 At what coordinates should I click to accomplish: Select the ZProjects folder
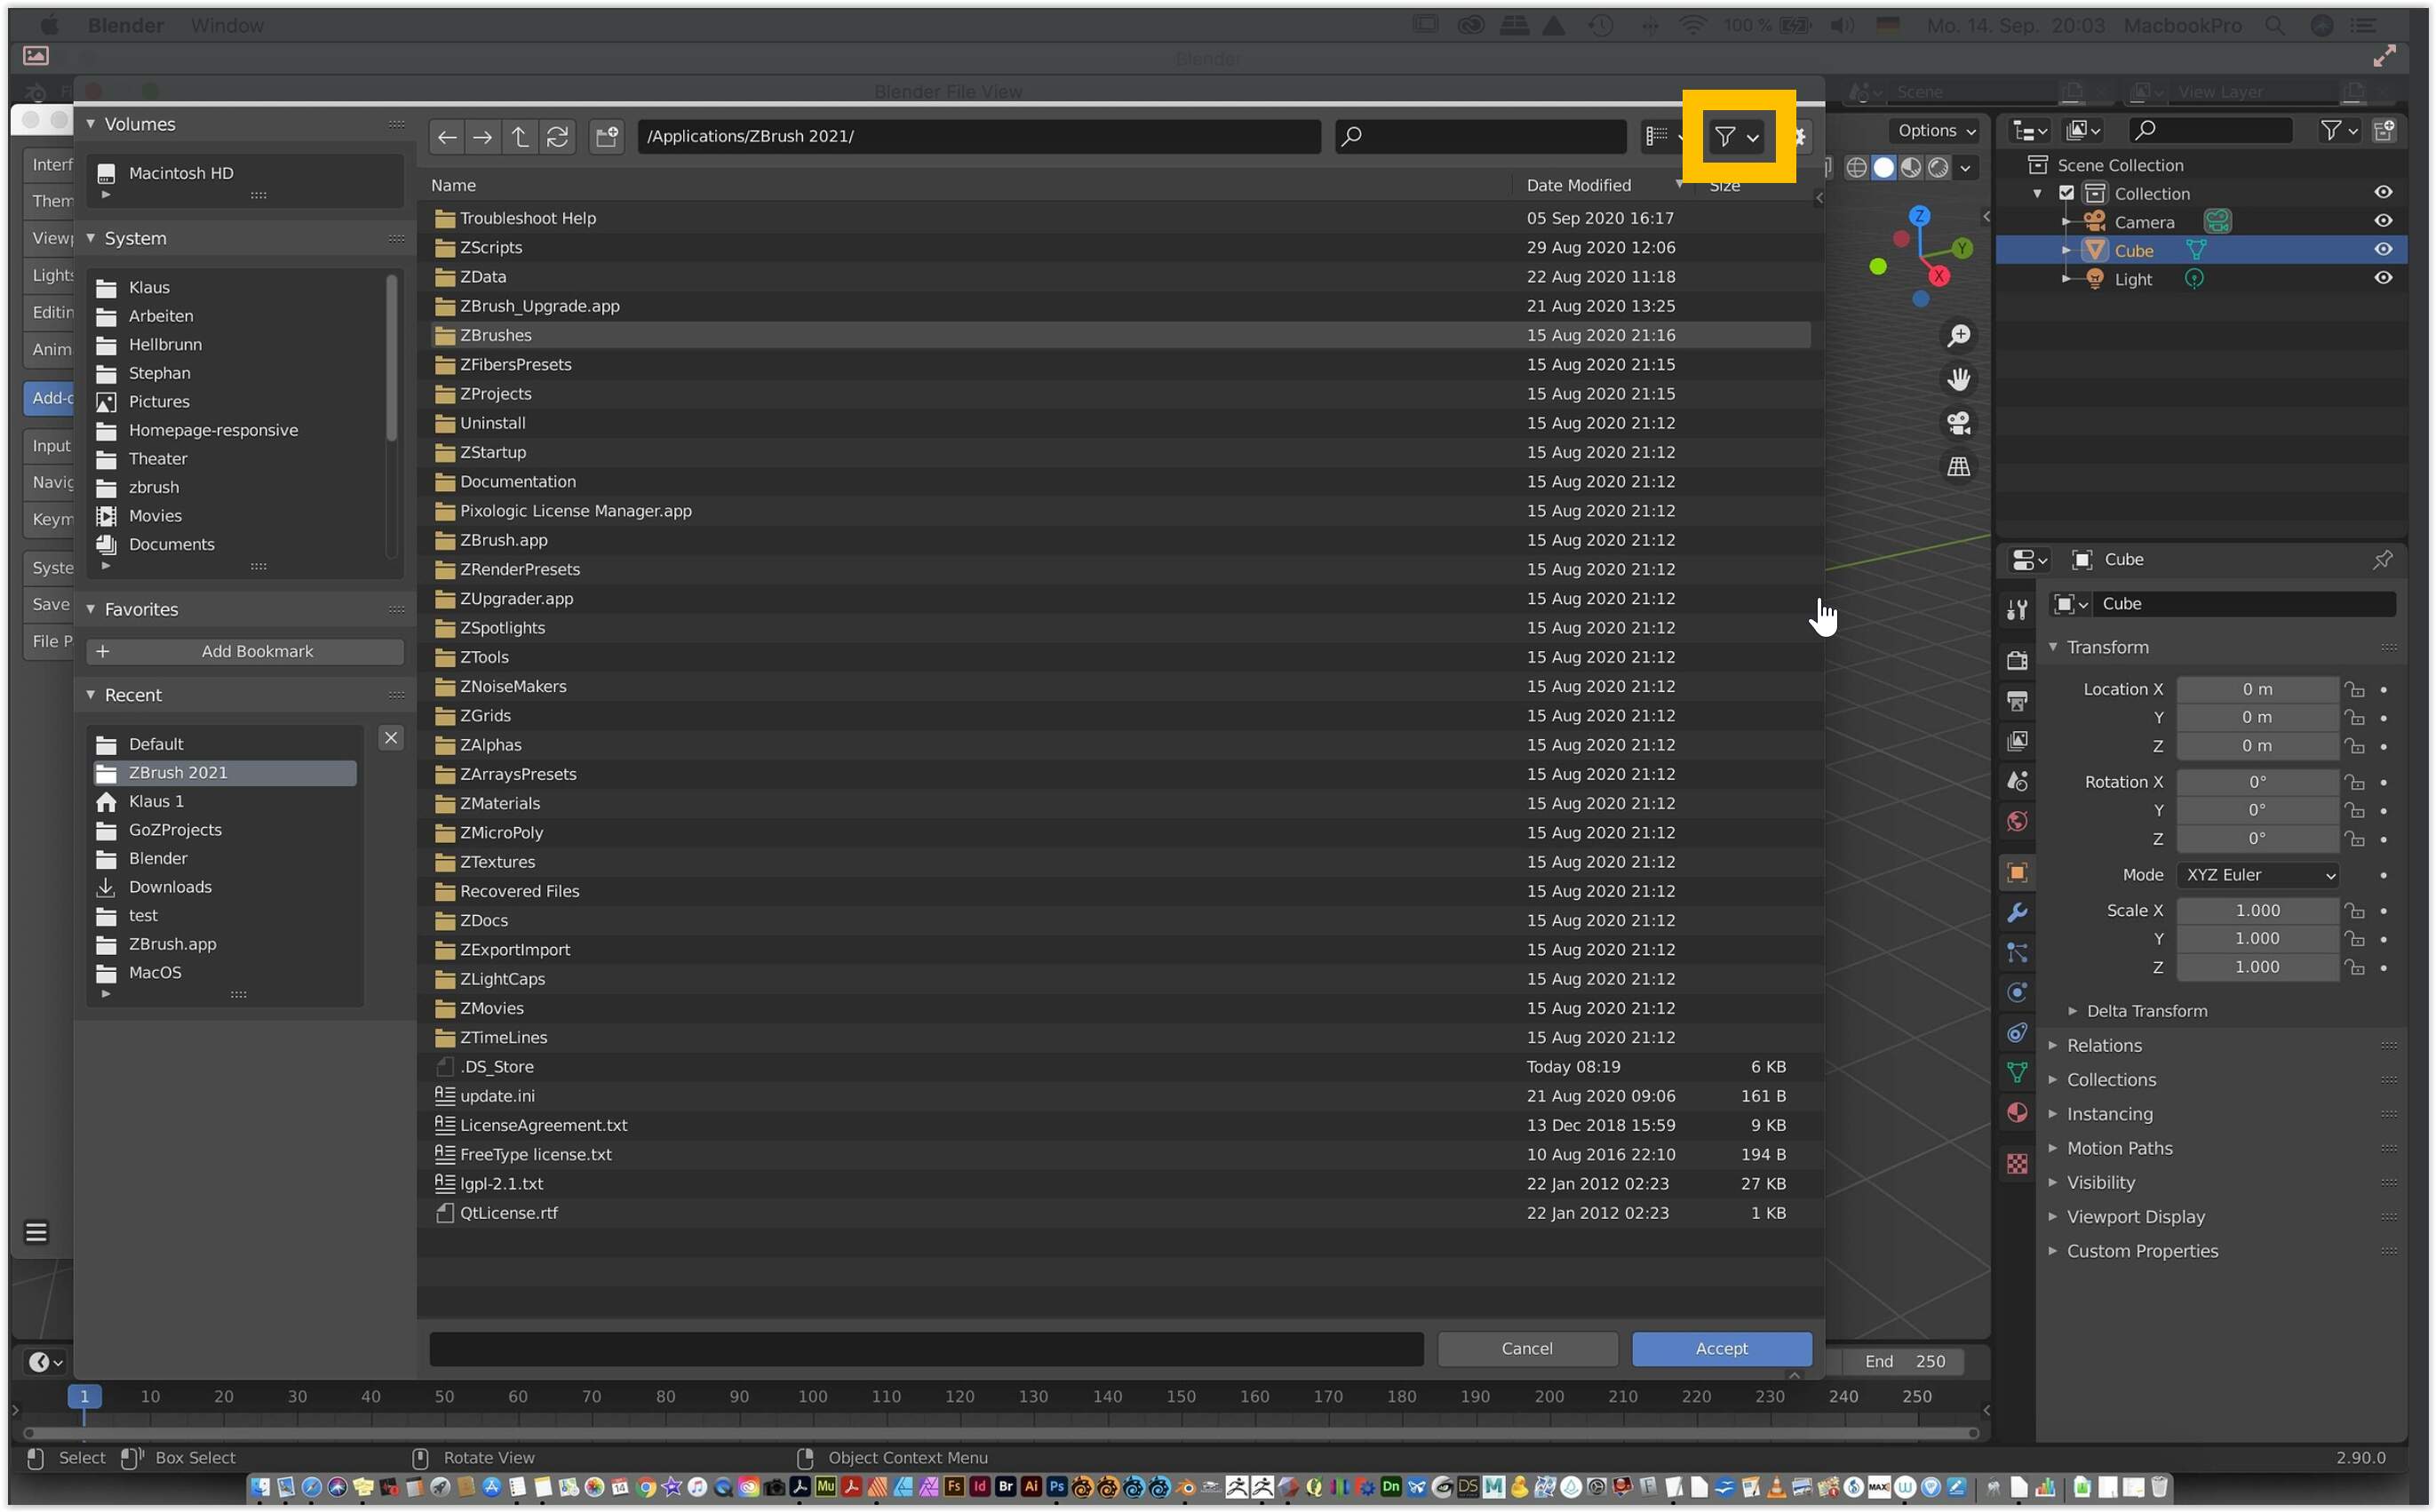point(496,394)
